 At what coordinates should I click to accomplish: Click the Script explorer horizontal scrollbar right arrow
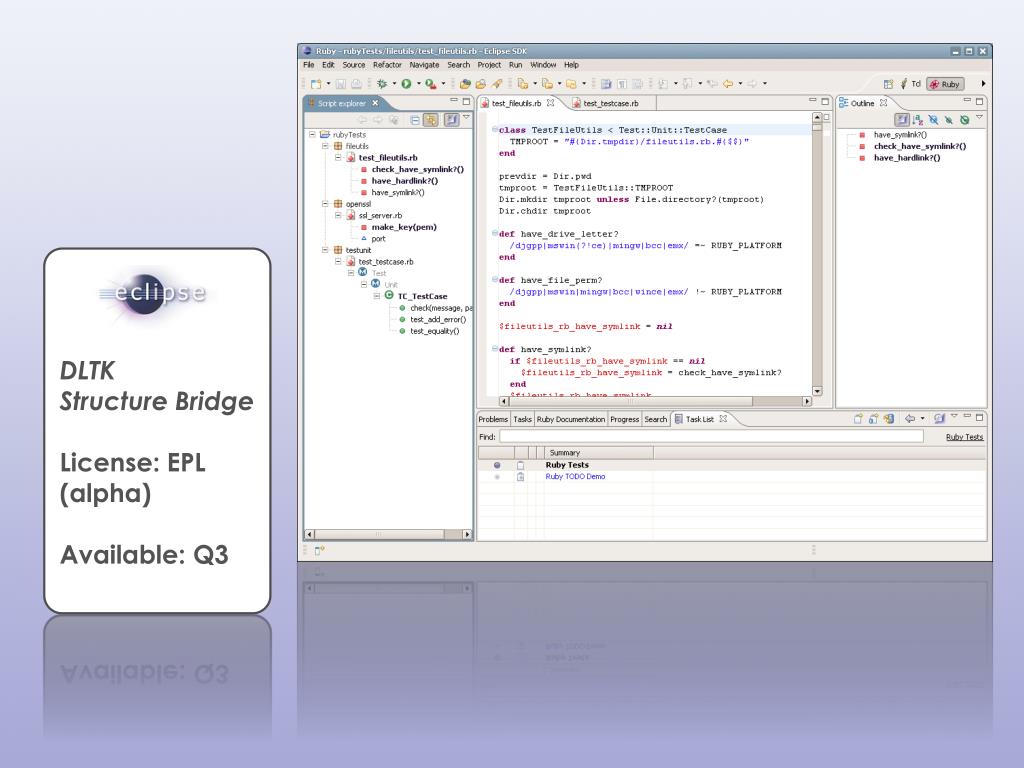[x=467, y=534]
